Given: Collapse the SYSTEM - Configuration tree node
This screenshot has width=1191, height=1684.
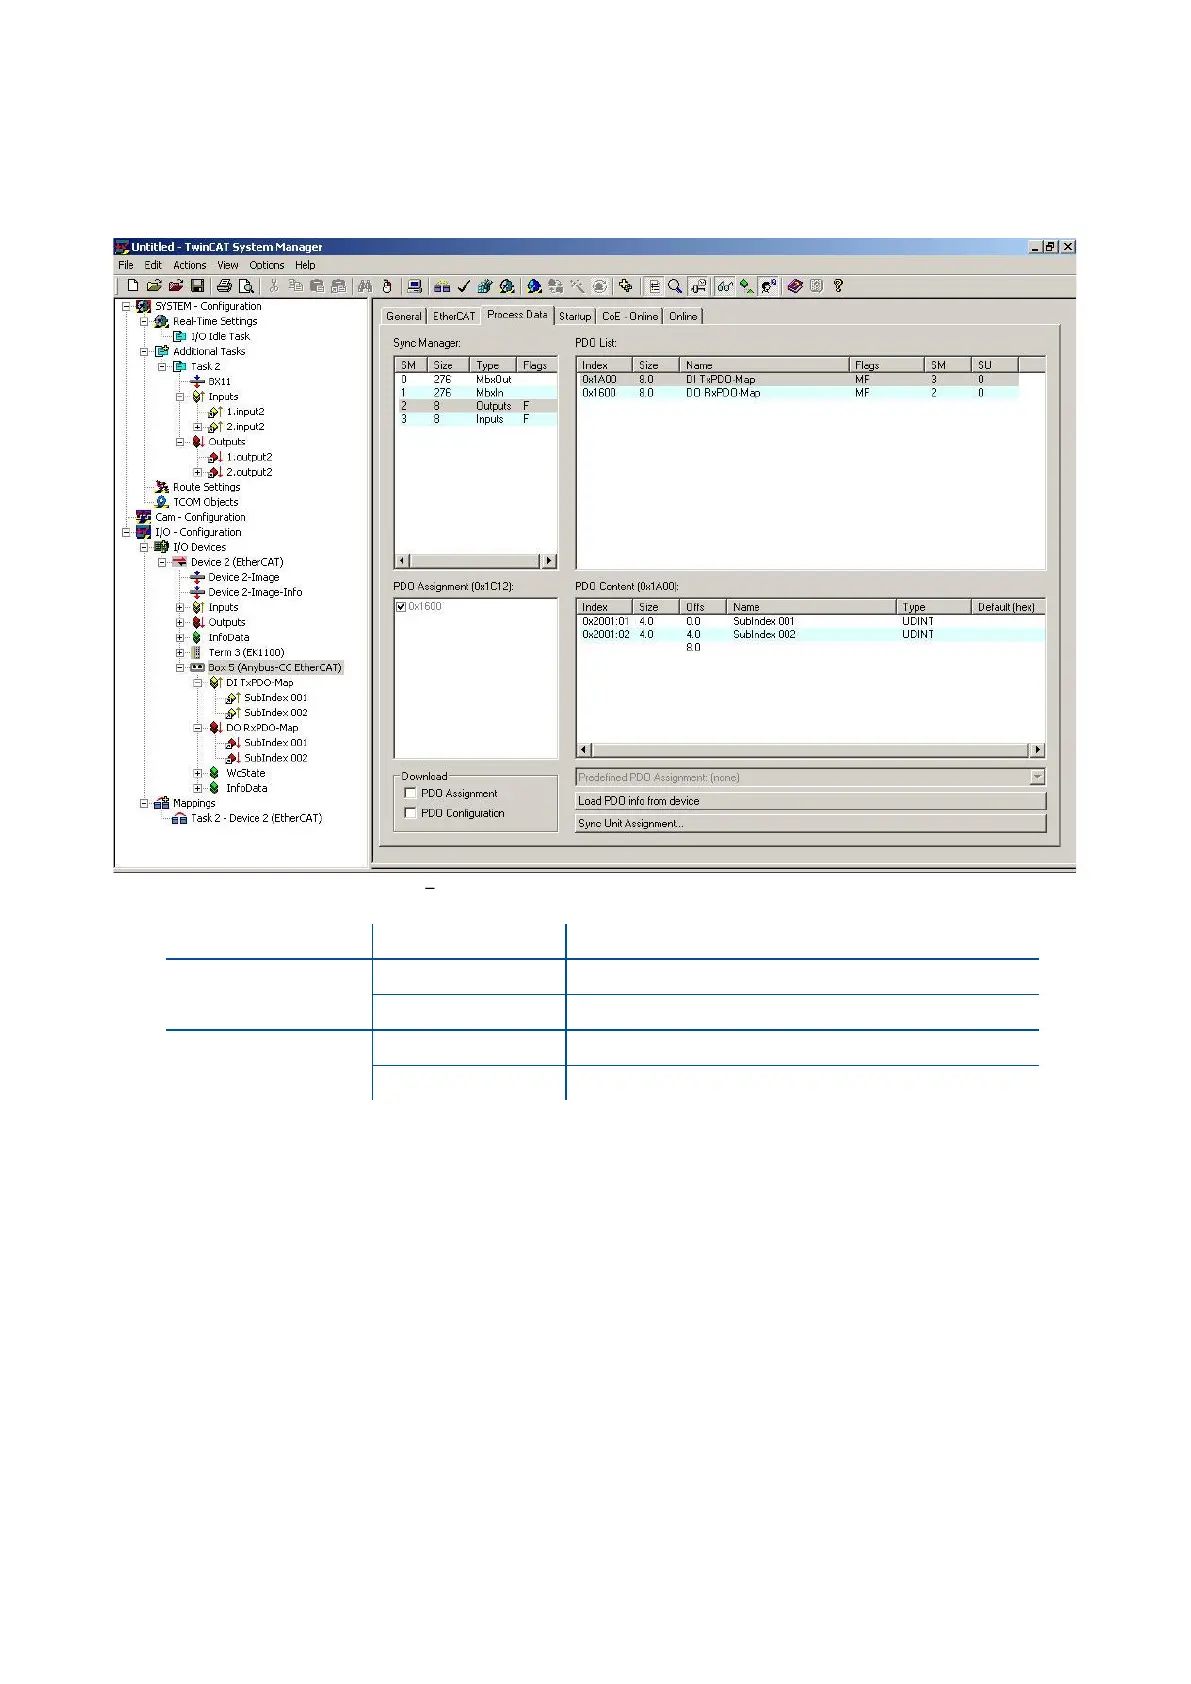Looking at the screenshot, I should click(x=126, y=307).
